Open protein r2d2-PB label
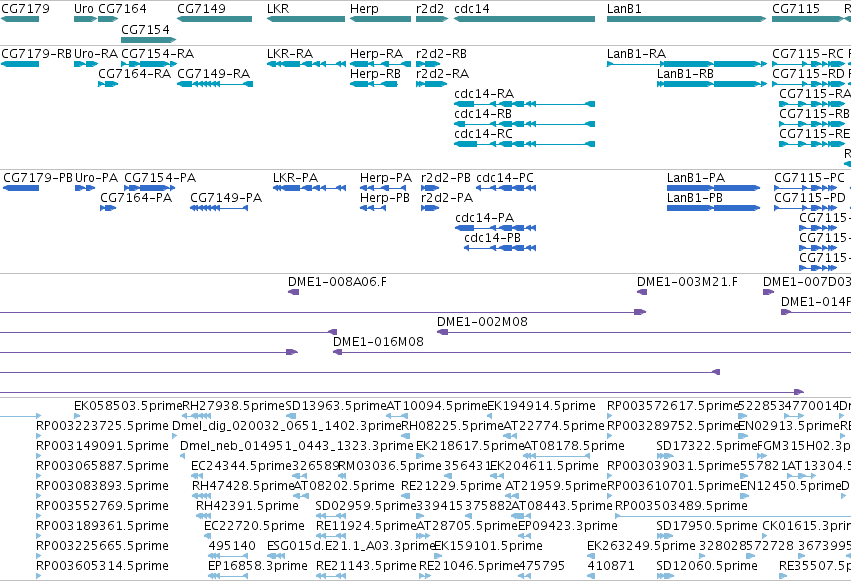The image size is (851, 581). tap(446, 177)
